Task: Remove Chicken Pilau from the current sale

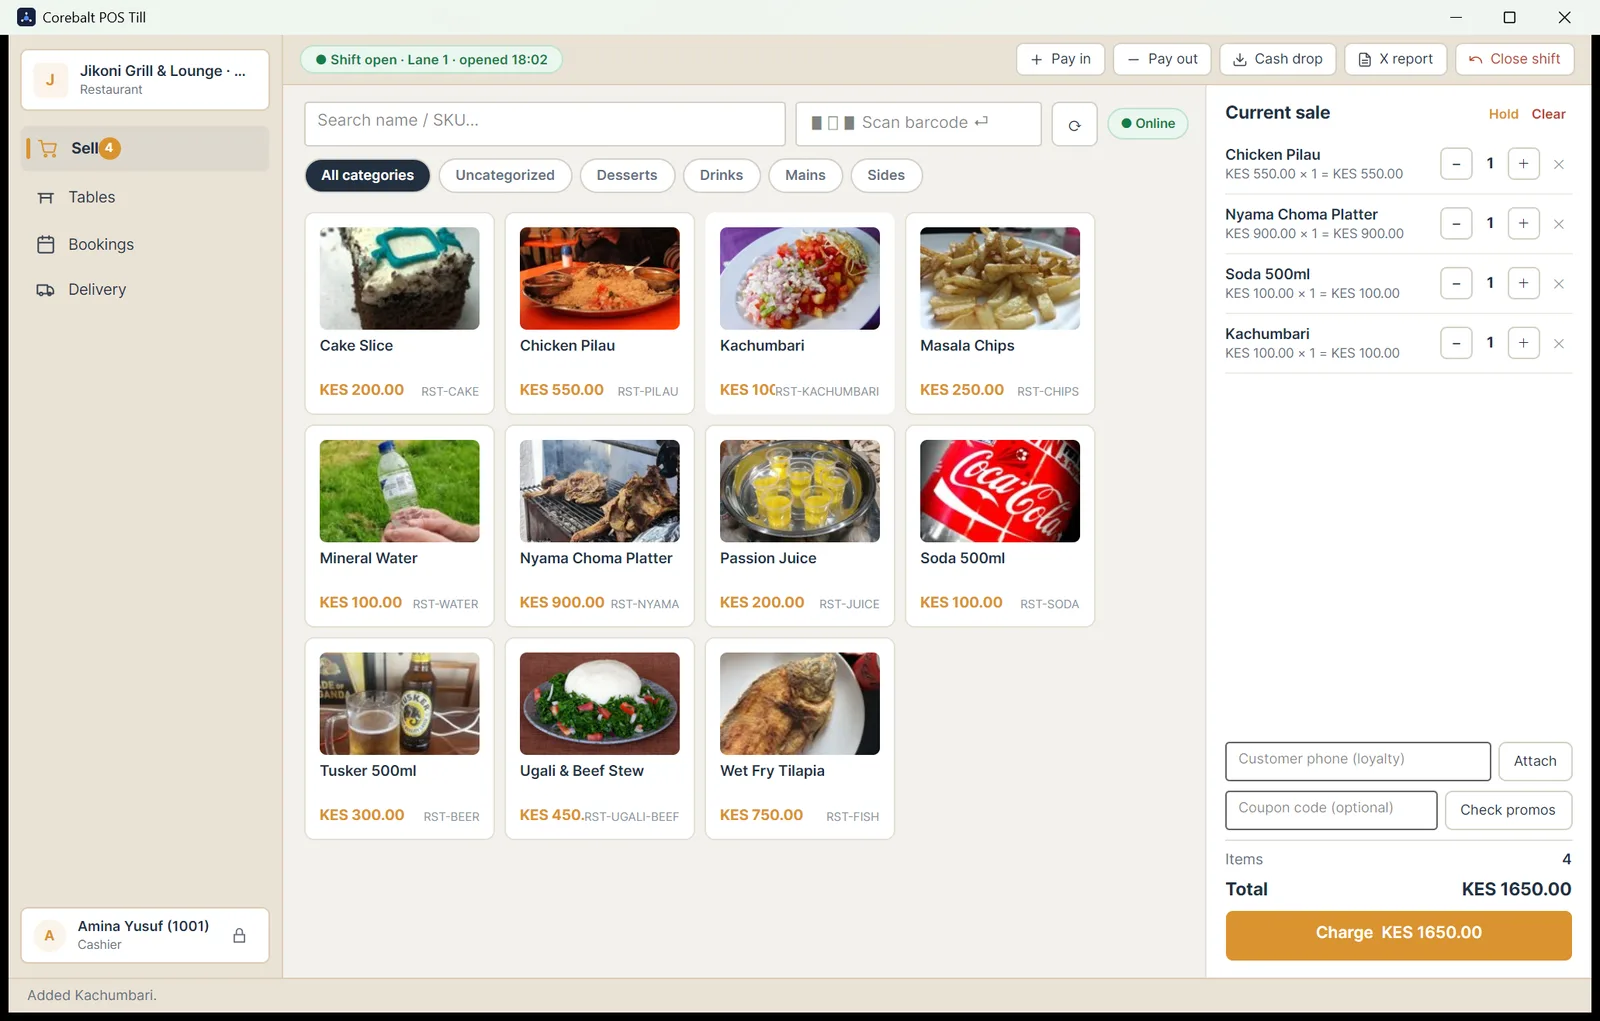Action: (1558, 164)
